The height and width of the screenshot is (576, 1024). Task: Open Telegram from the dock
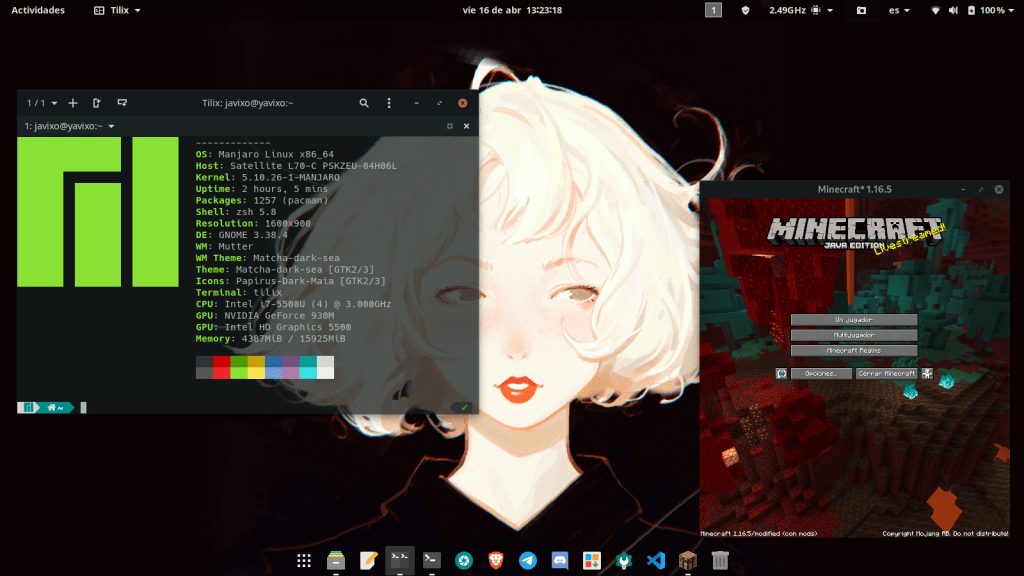[528, 561]
